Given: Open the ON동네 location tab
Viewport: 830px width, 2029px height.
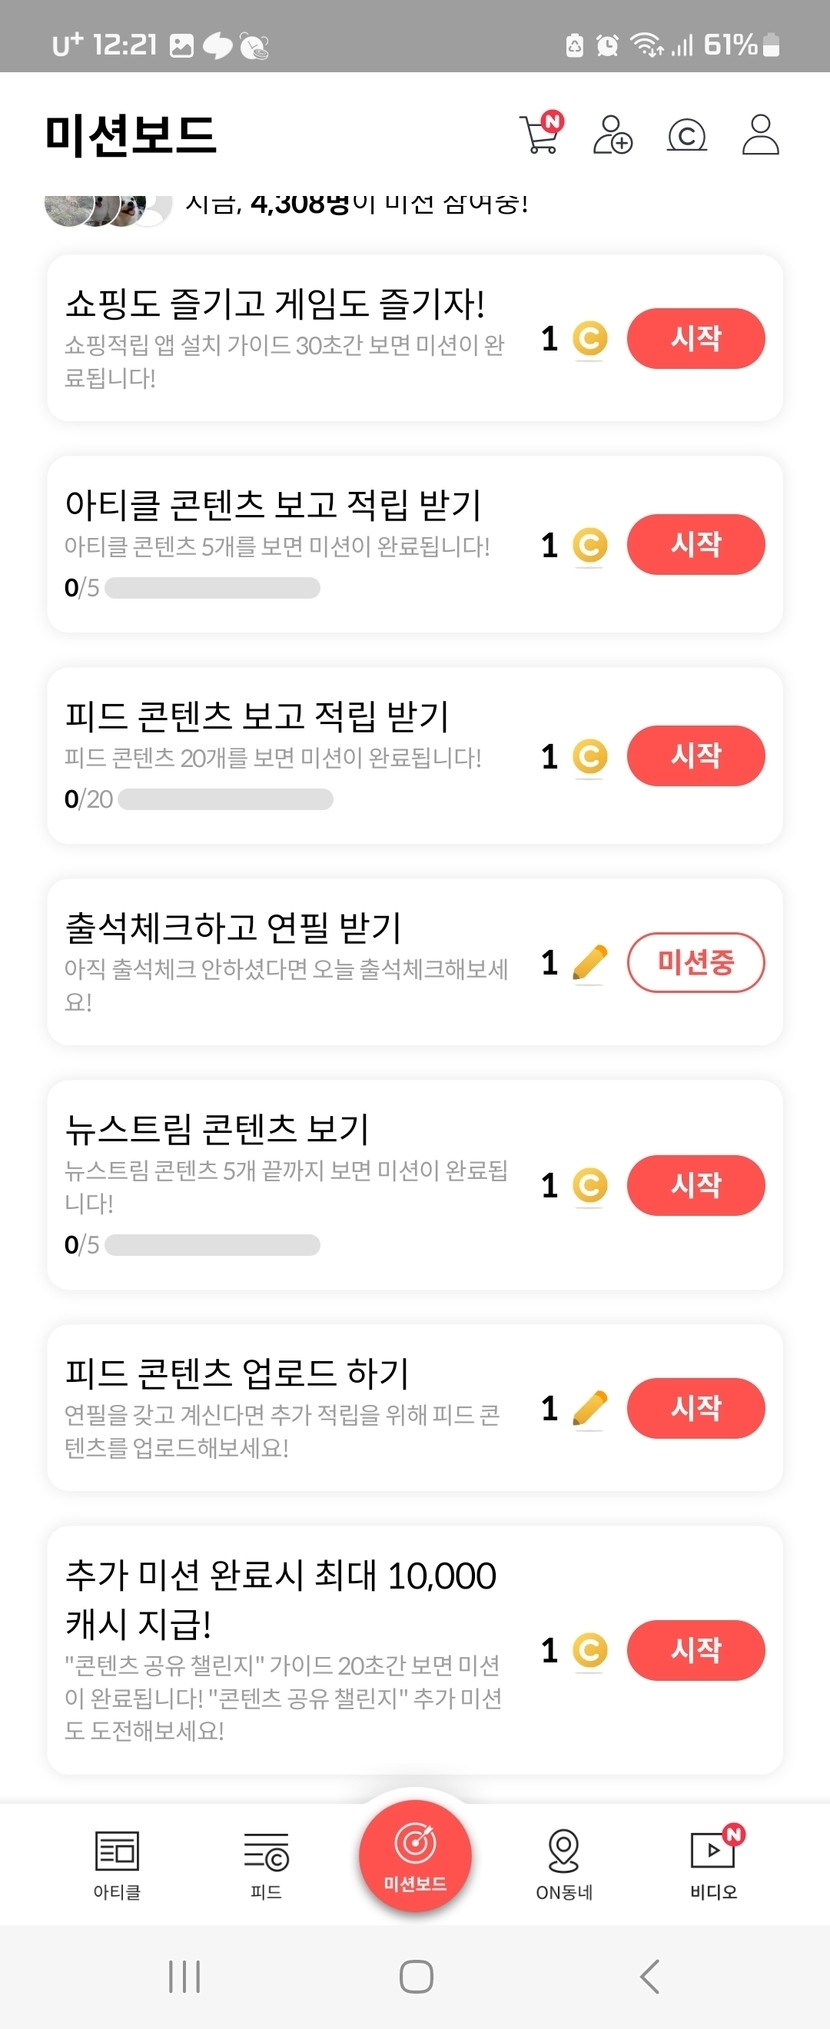Looking at the screenshot, I should [564, 1864].
